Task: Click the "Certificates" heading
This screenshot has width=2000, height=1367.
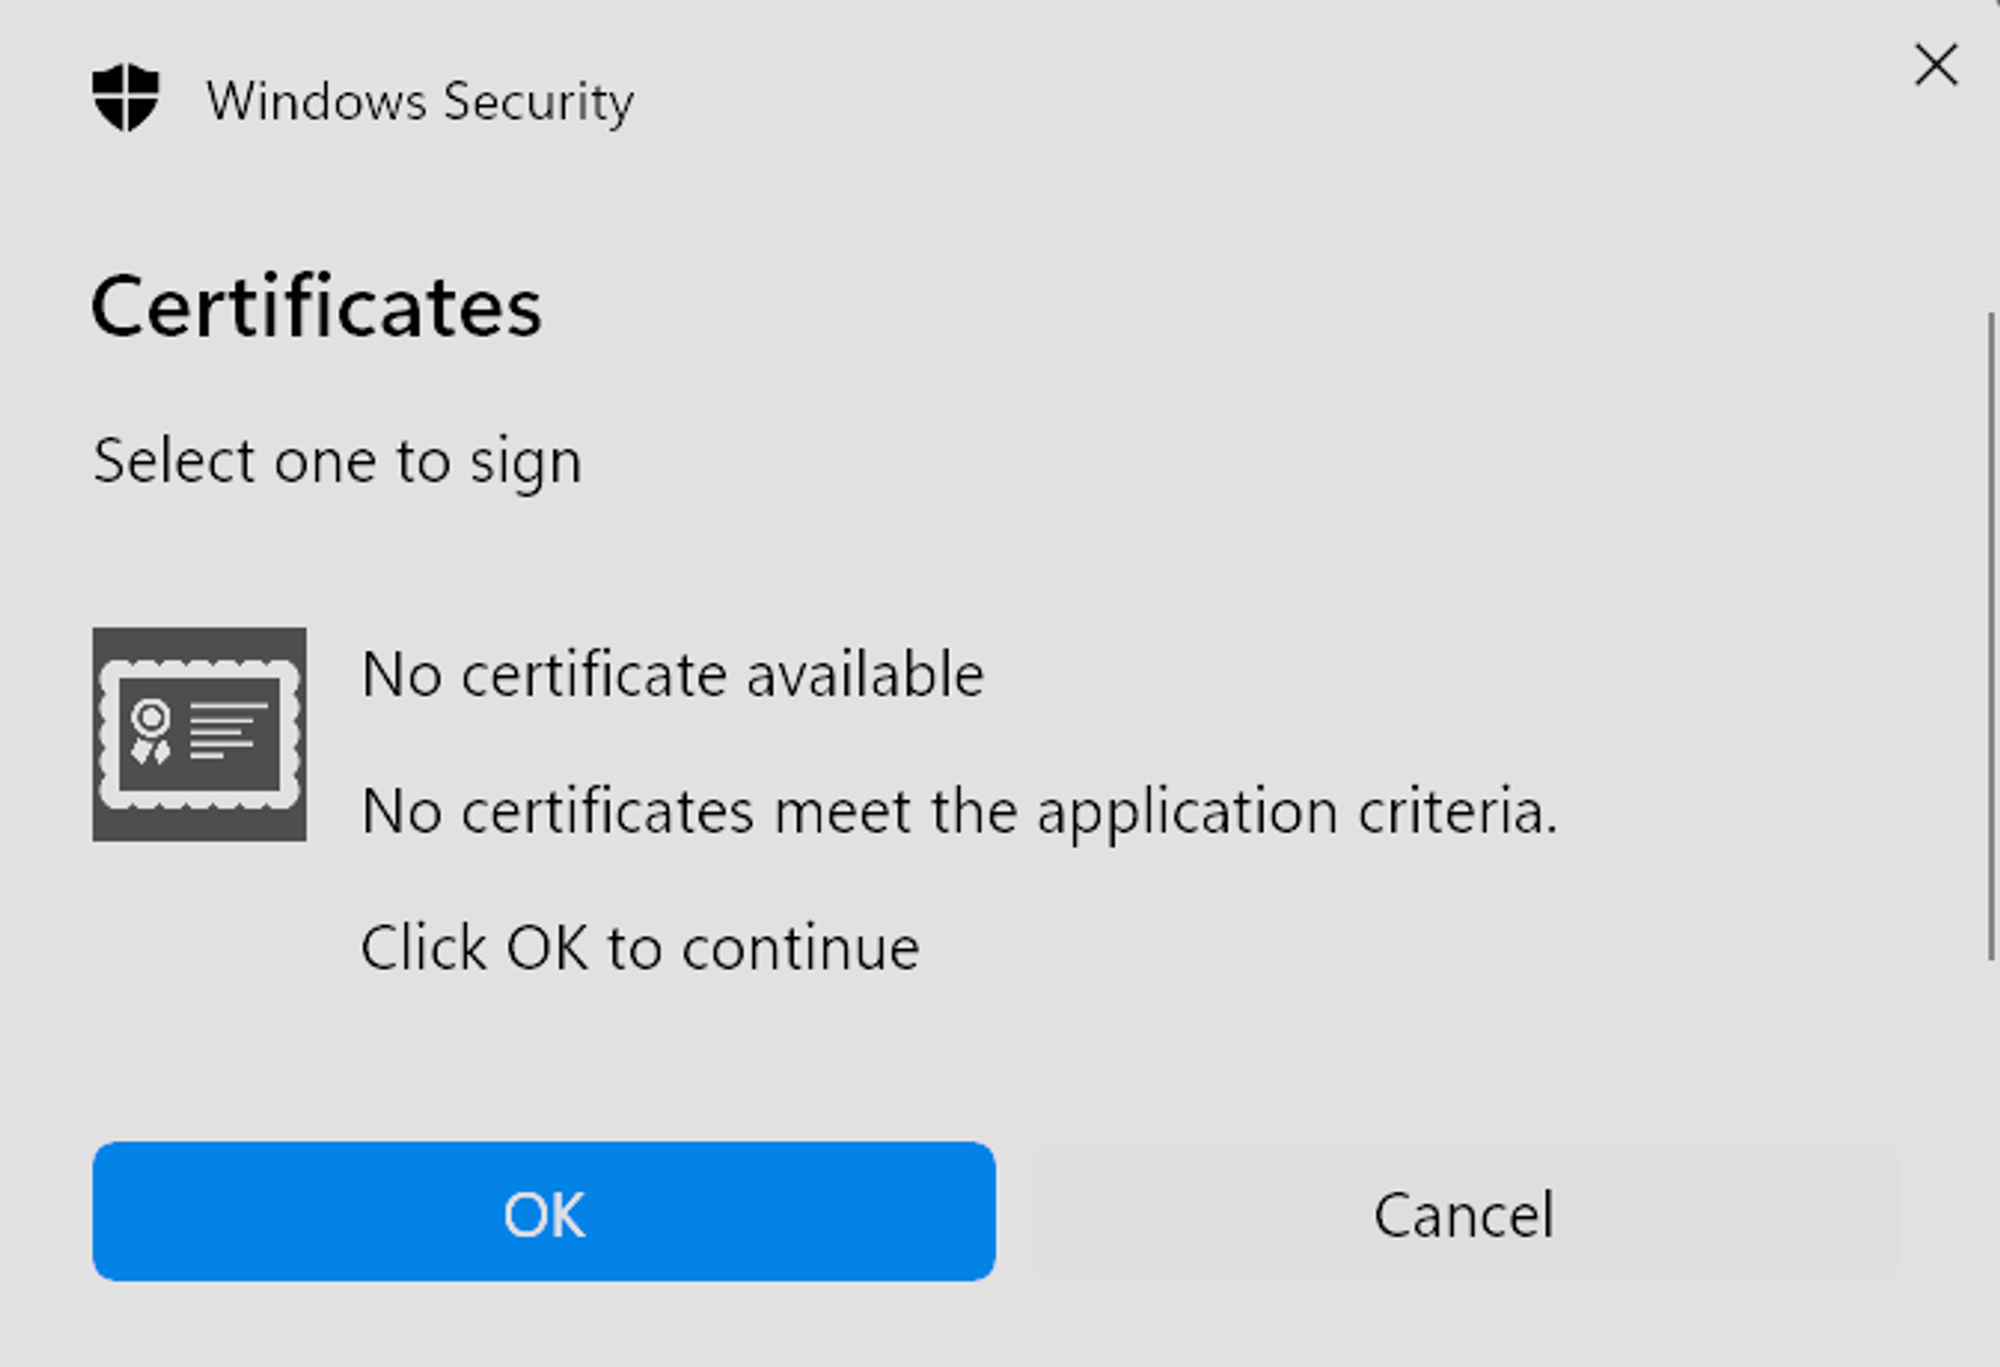Action: [x=317, y=306]
